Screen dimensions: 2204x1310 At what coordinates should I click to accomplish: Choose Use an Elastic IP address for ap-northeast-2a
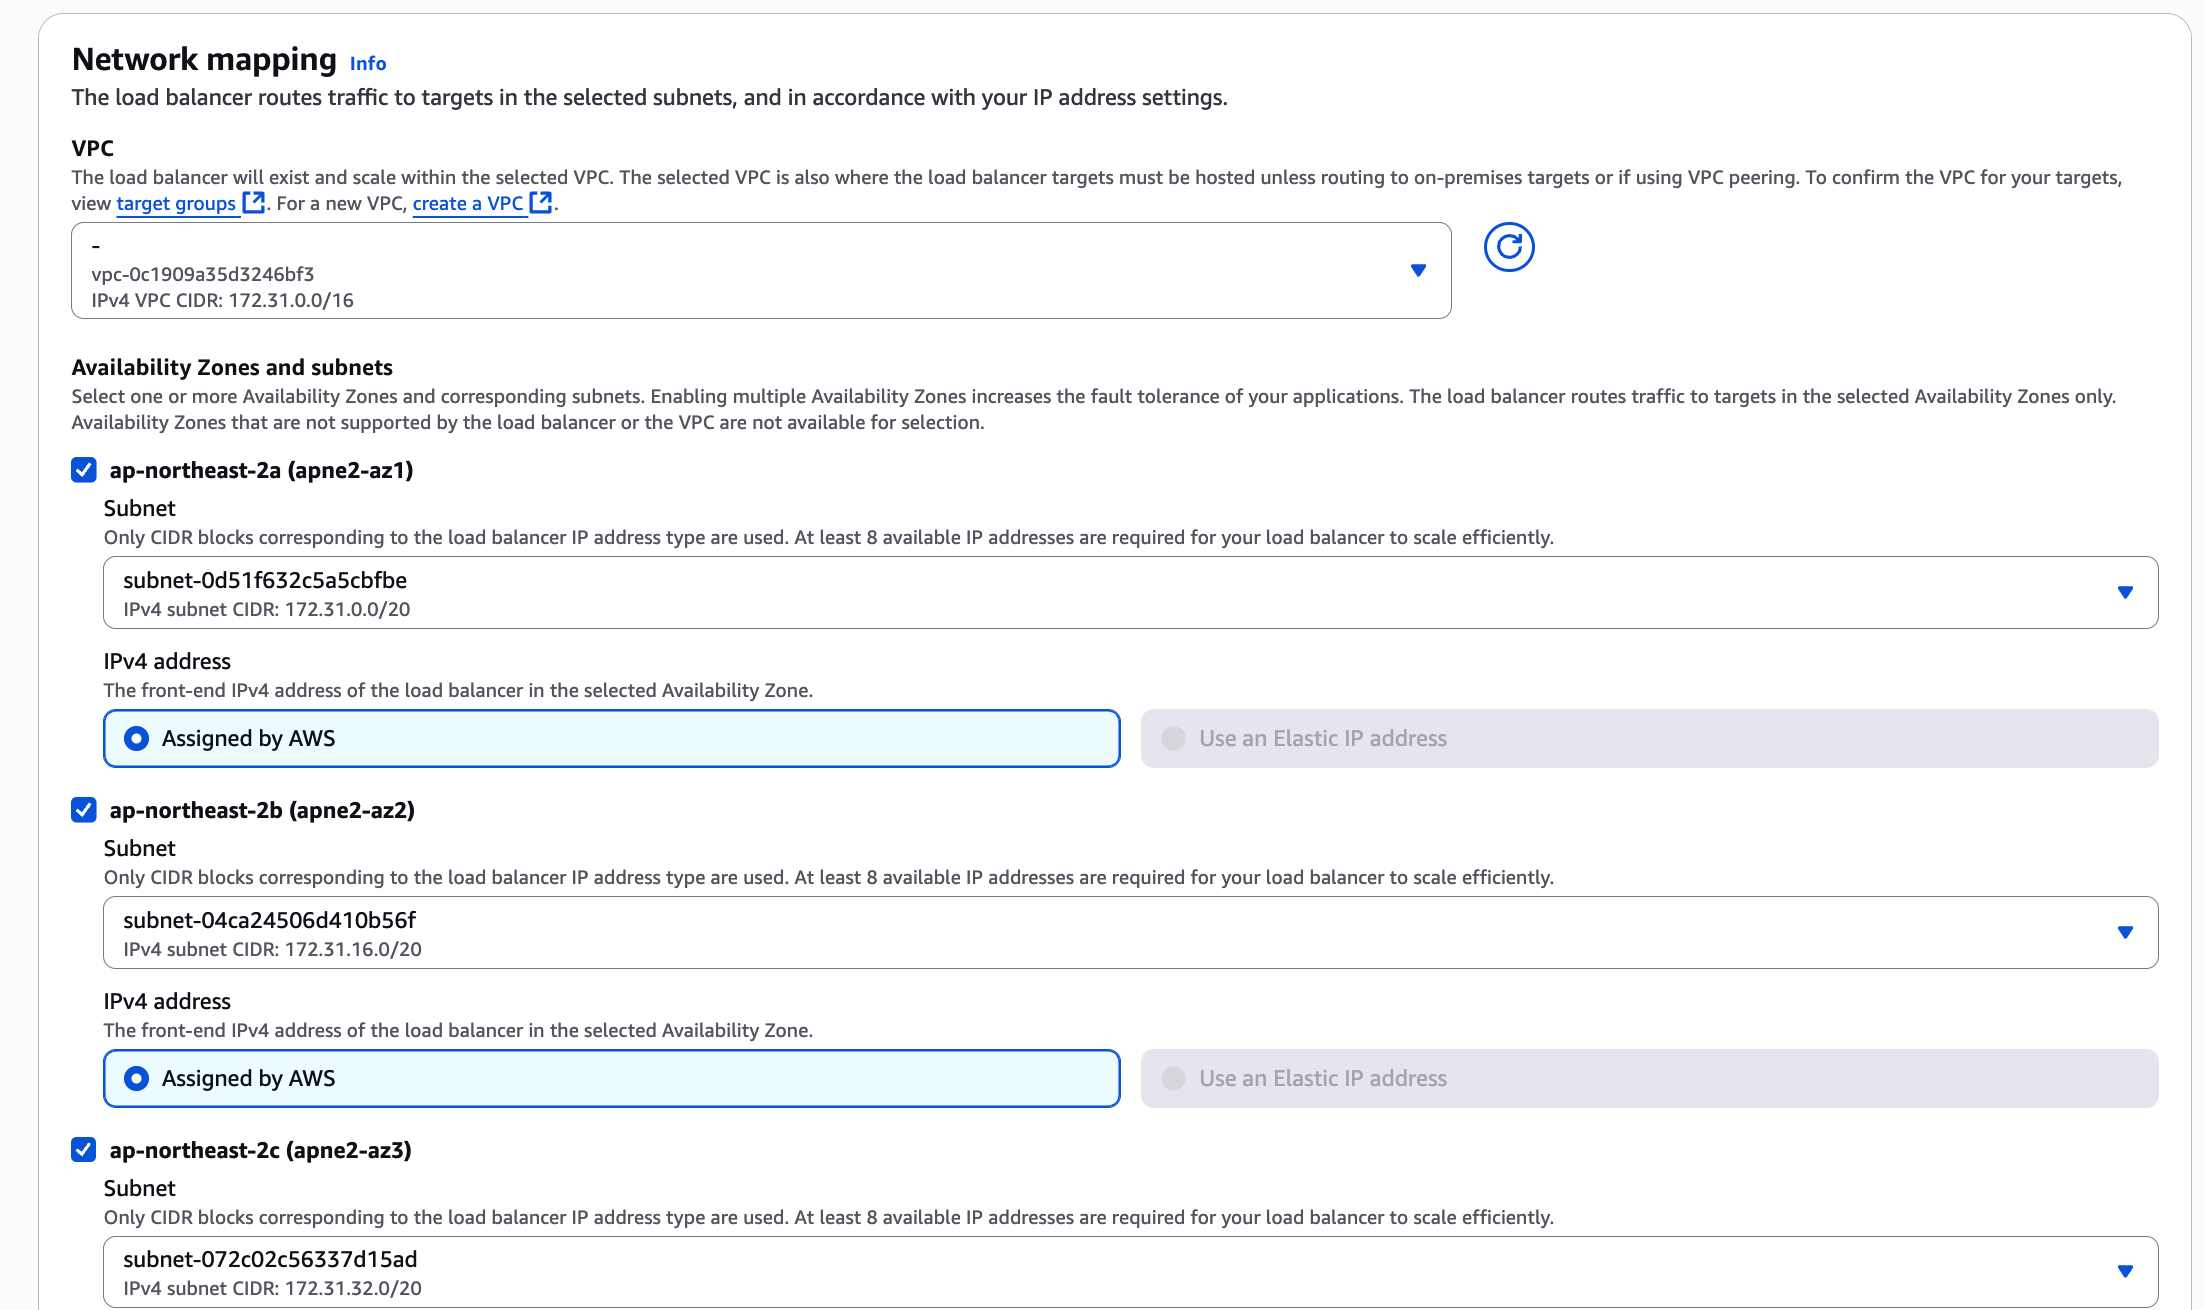click(x=1174, y=739)
